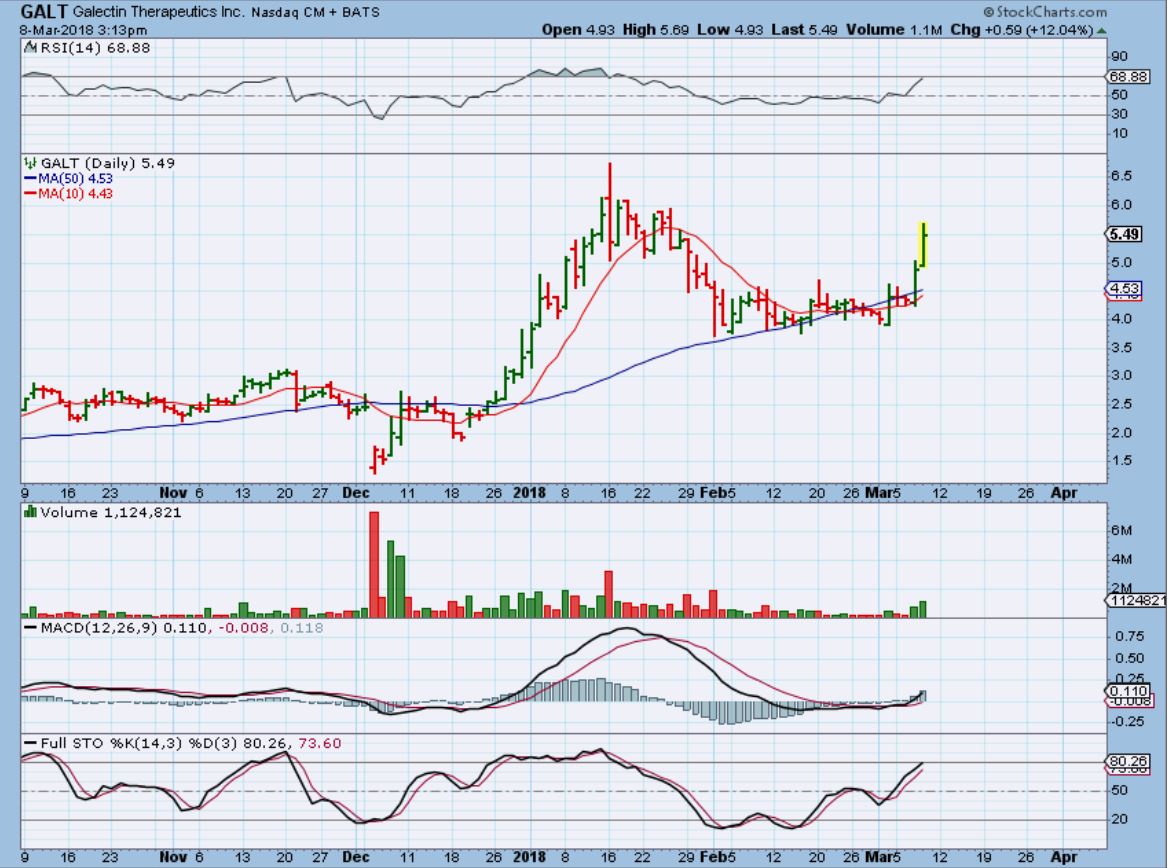Click the green up-arrow after Chg value
Screen dimensions: 1168x868
point(1101,30)
